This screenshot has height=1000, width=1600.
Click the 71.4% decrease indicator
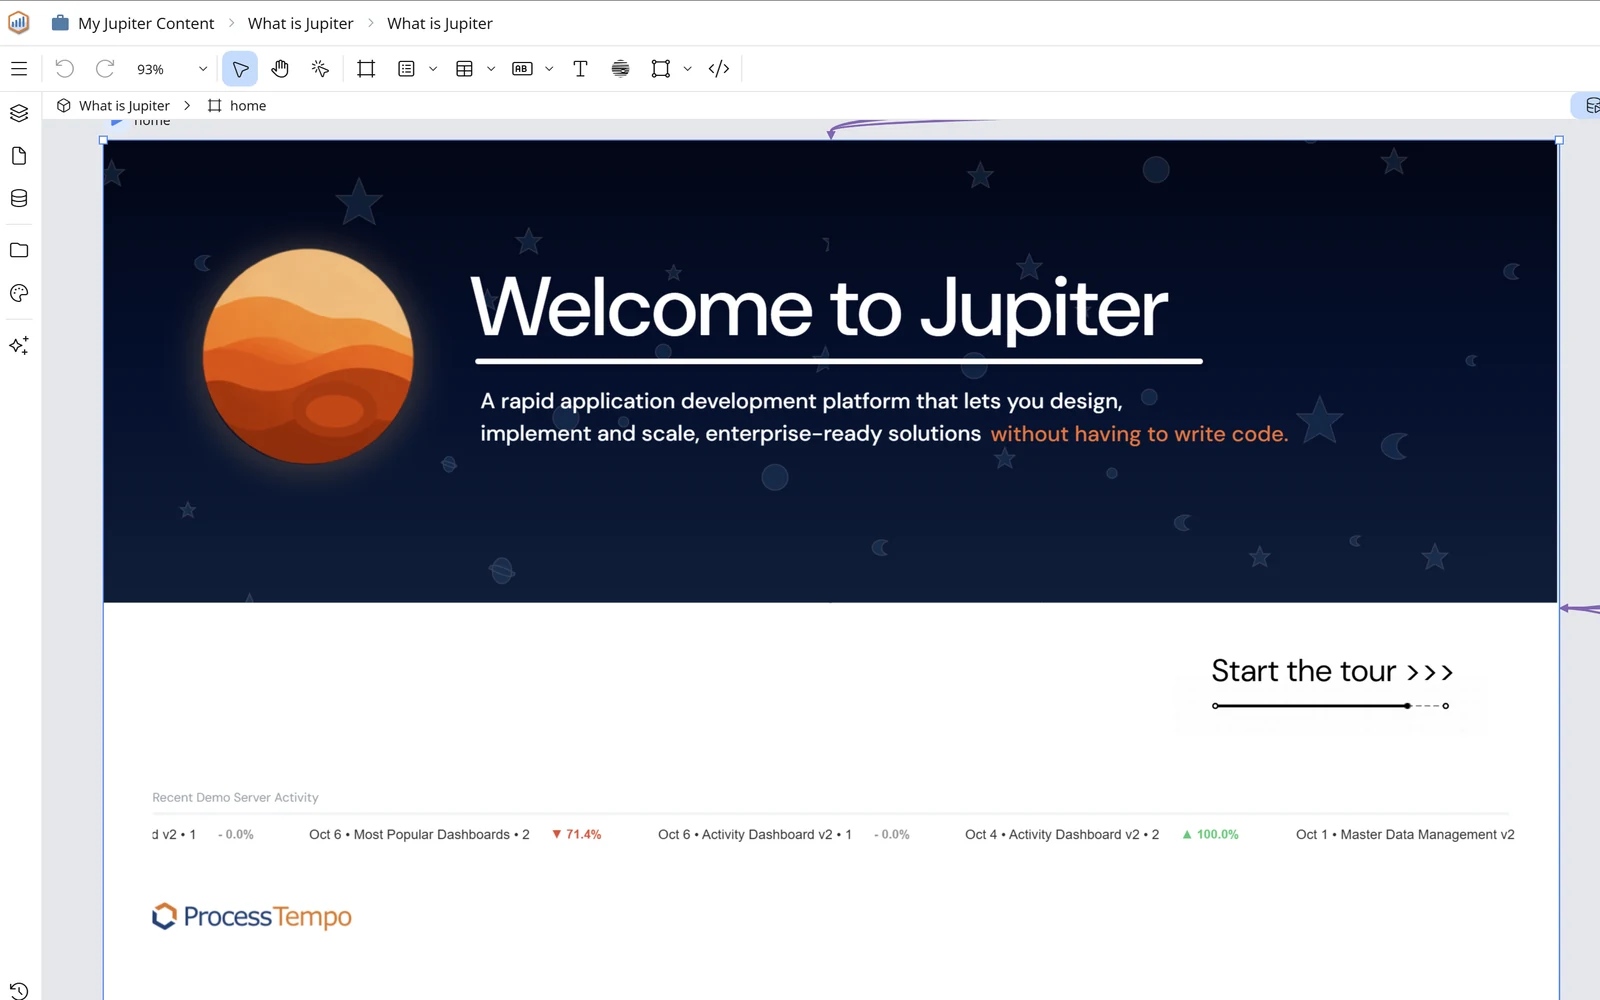577,834
